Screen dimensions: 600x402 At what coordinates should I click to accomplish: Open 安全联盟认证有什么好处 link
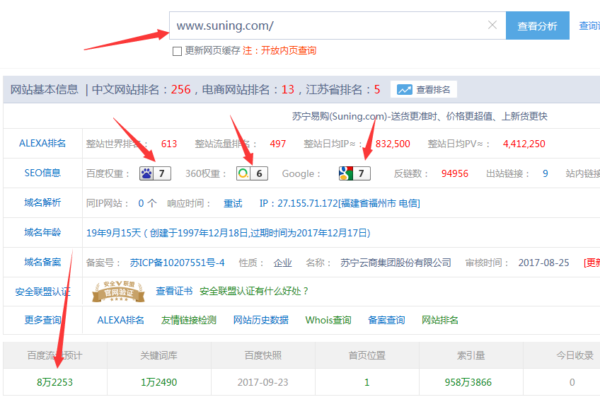251,291
